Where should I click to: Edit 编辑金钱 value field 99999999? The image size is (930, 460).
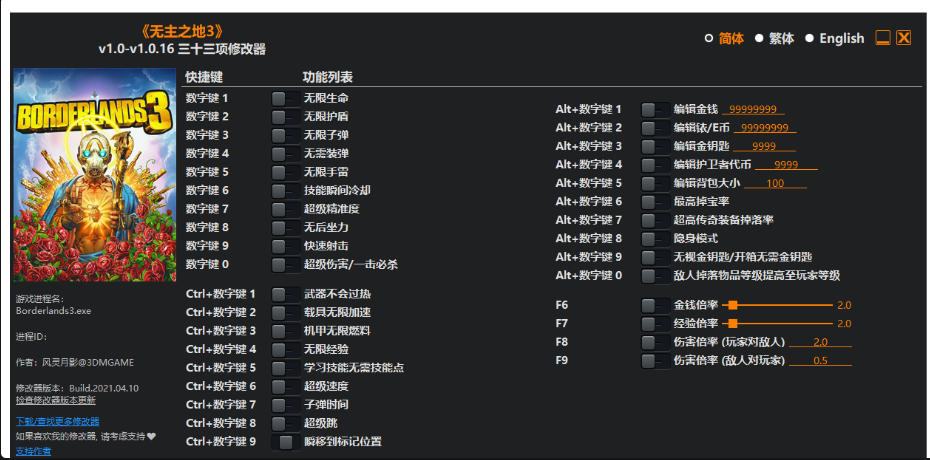tap(753, 110)
